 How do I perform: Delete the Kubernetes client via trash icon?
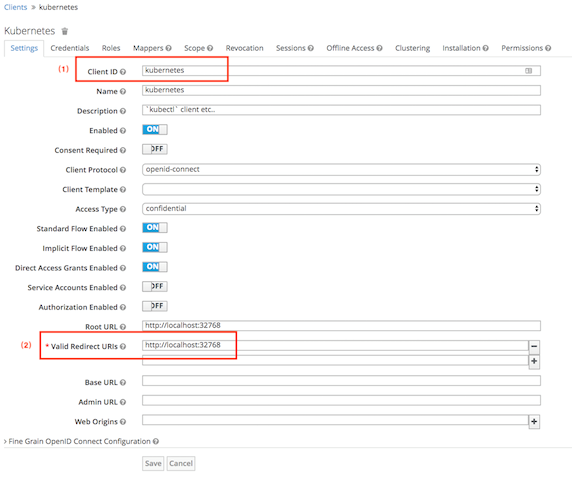(x=65, y=31)
